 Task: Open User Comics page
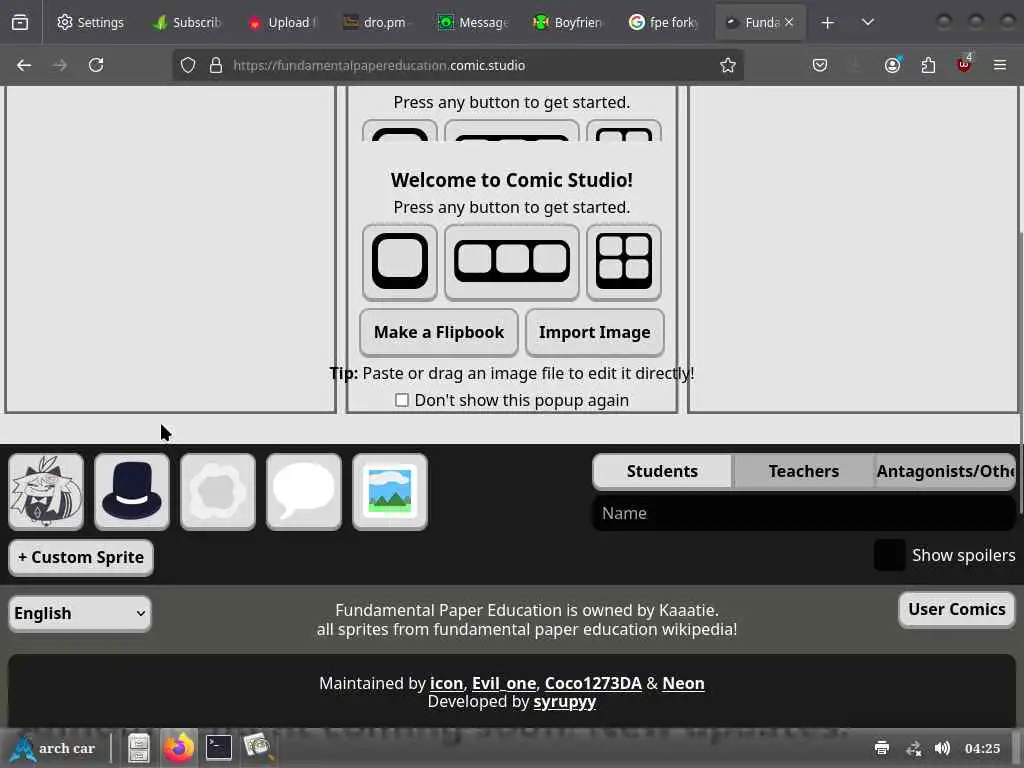point(957,609)
